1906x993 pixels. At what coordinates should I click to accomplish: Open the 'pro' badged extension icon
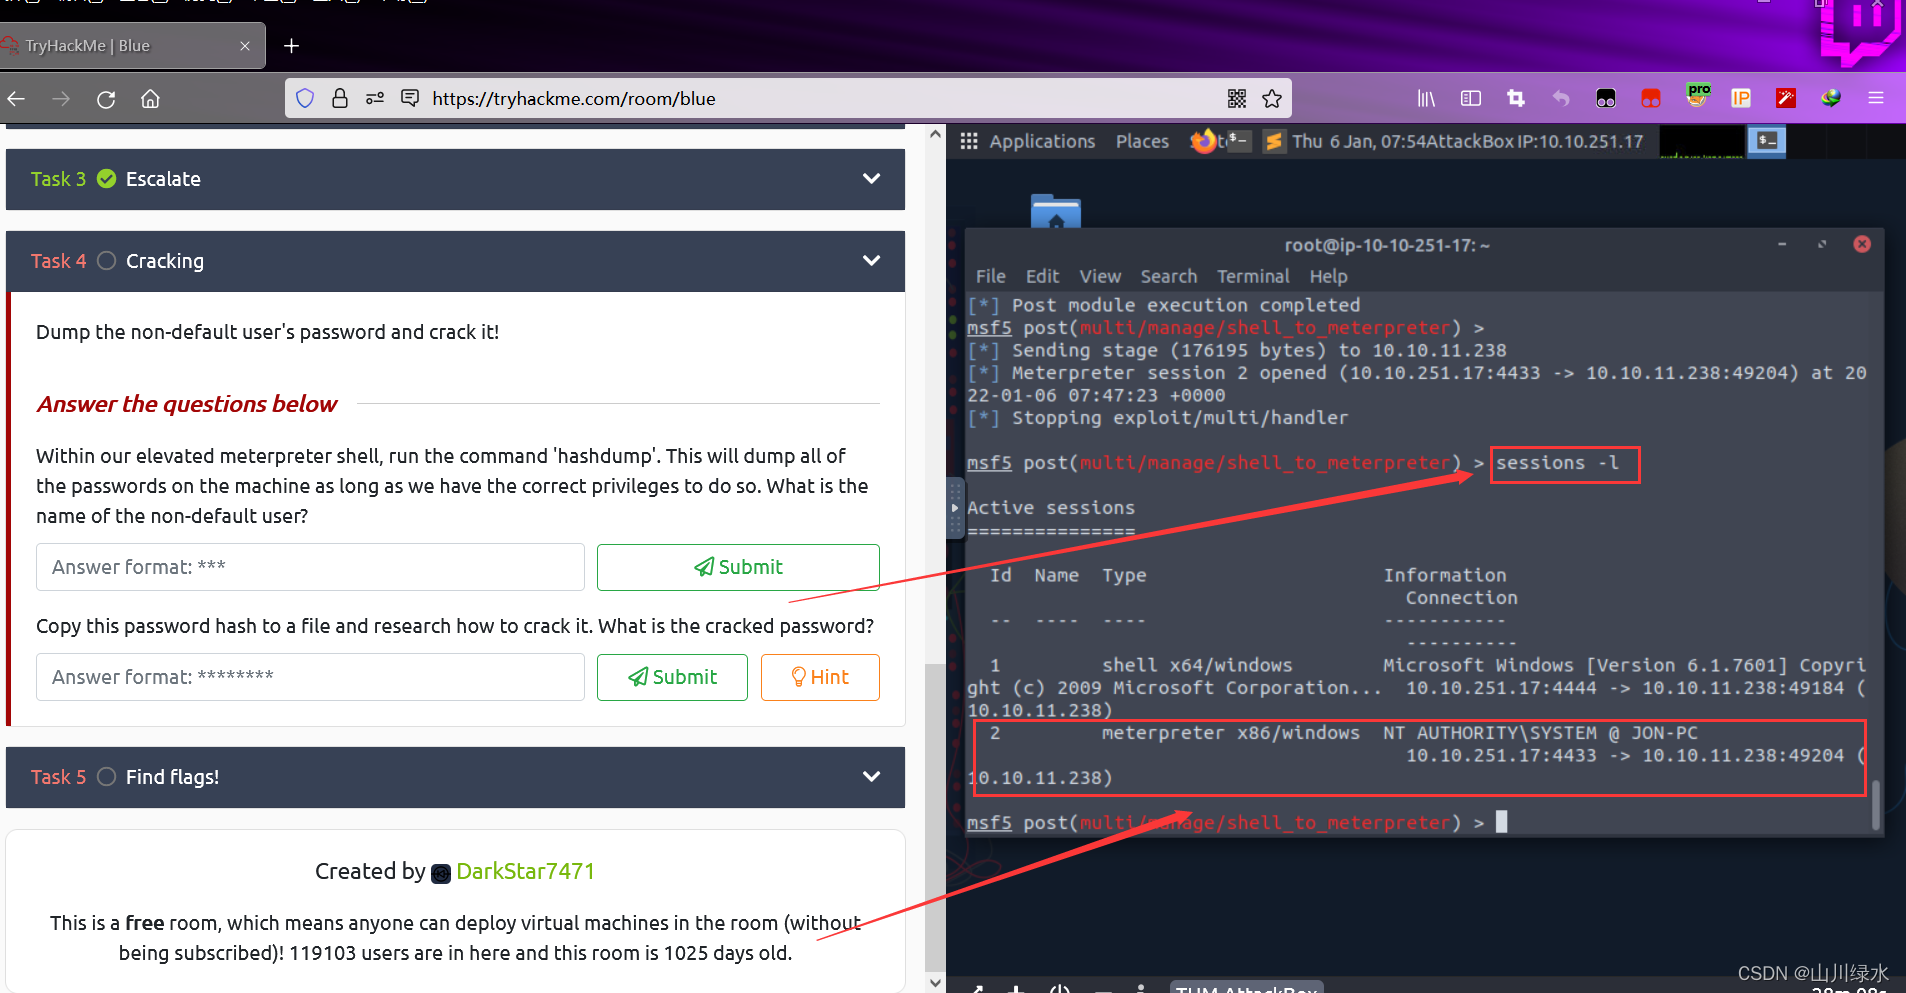pos(1697,96)
